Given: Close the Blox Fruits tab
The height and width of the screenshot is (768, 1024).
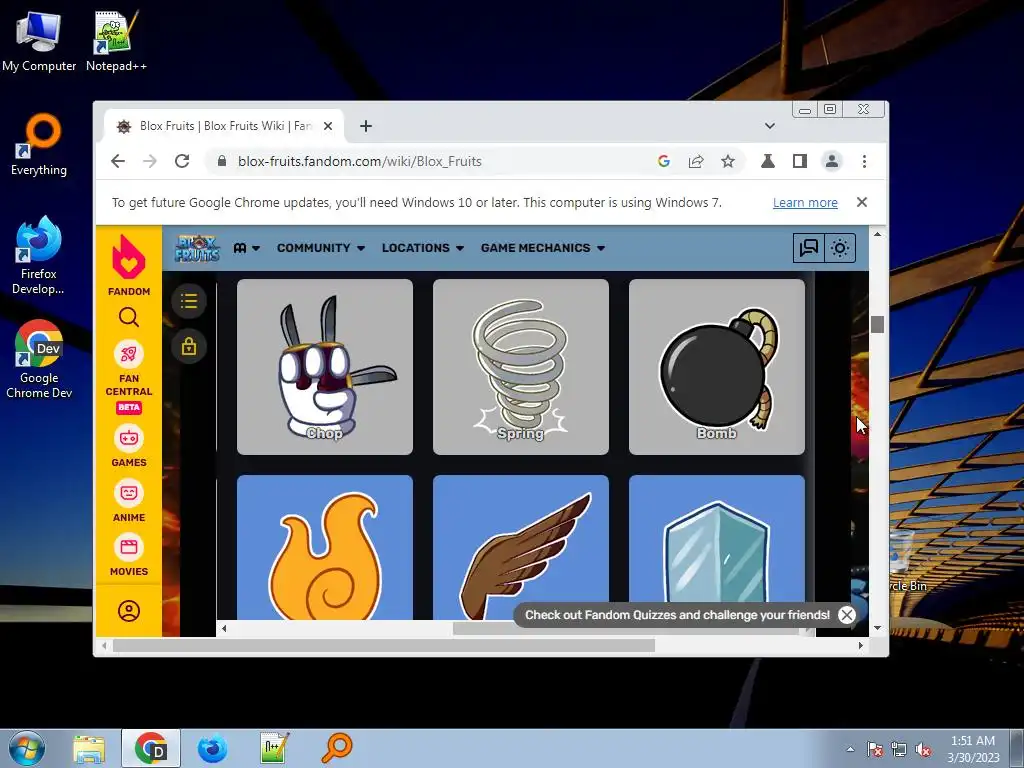Looking at the screenshot, I should pyautogui.click(x=328, y=126).
